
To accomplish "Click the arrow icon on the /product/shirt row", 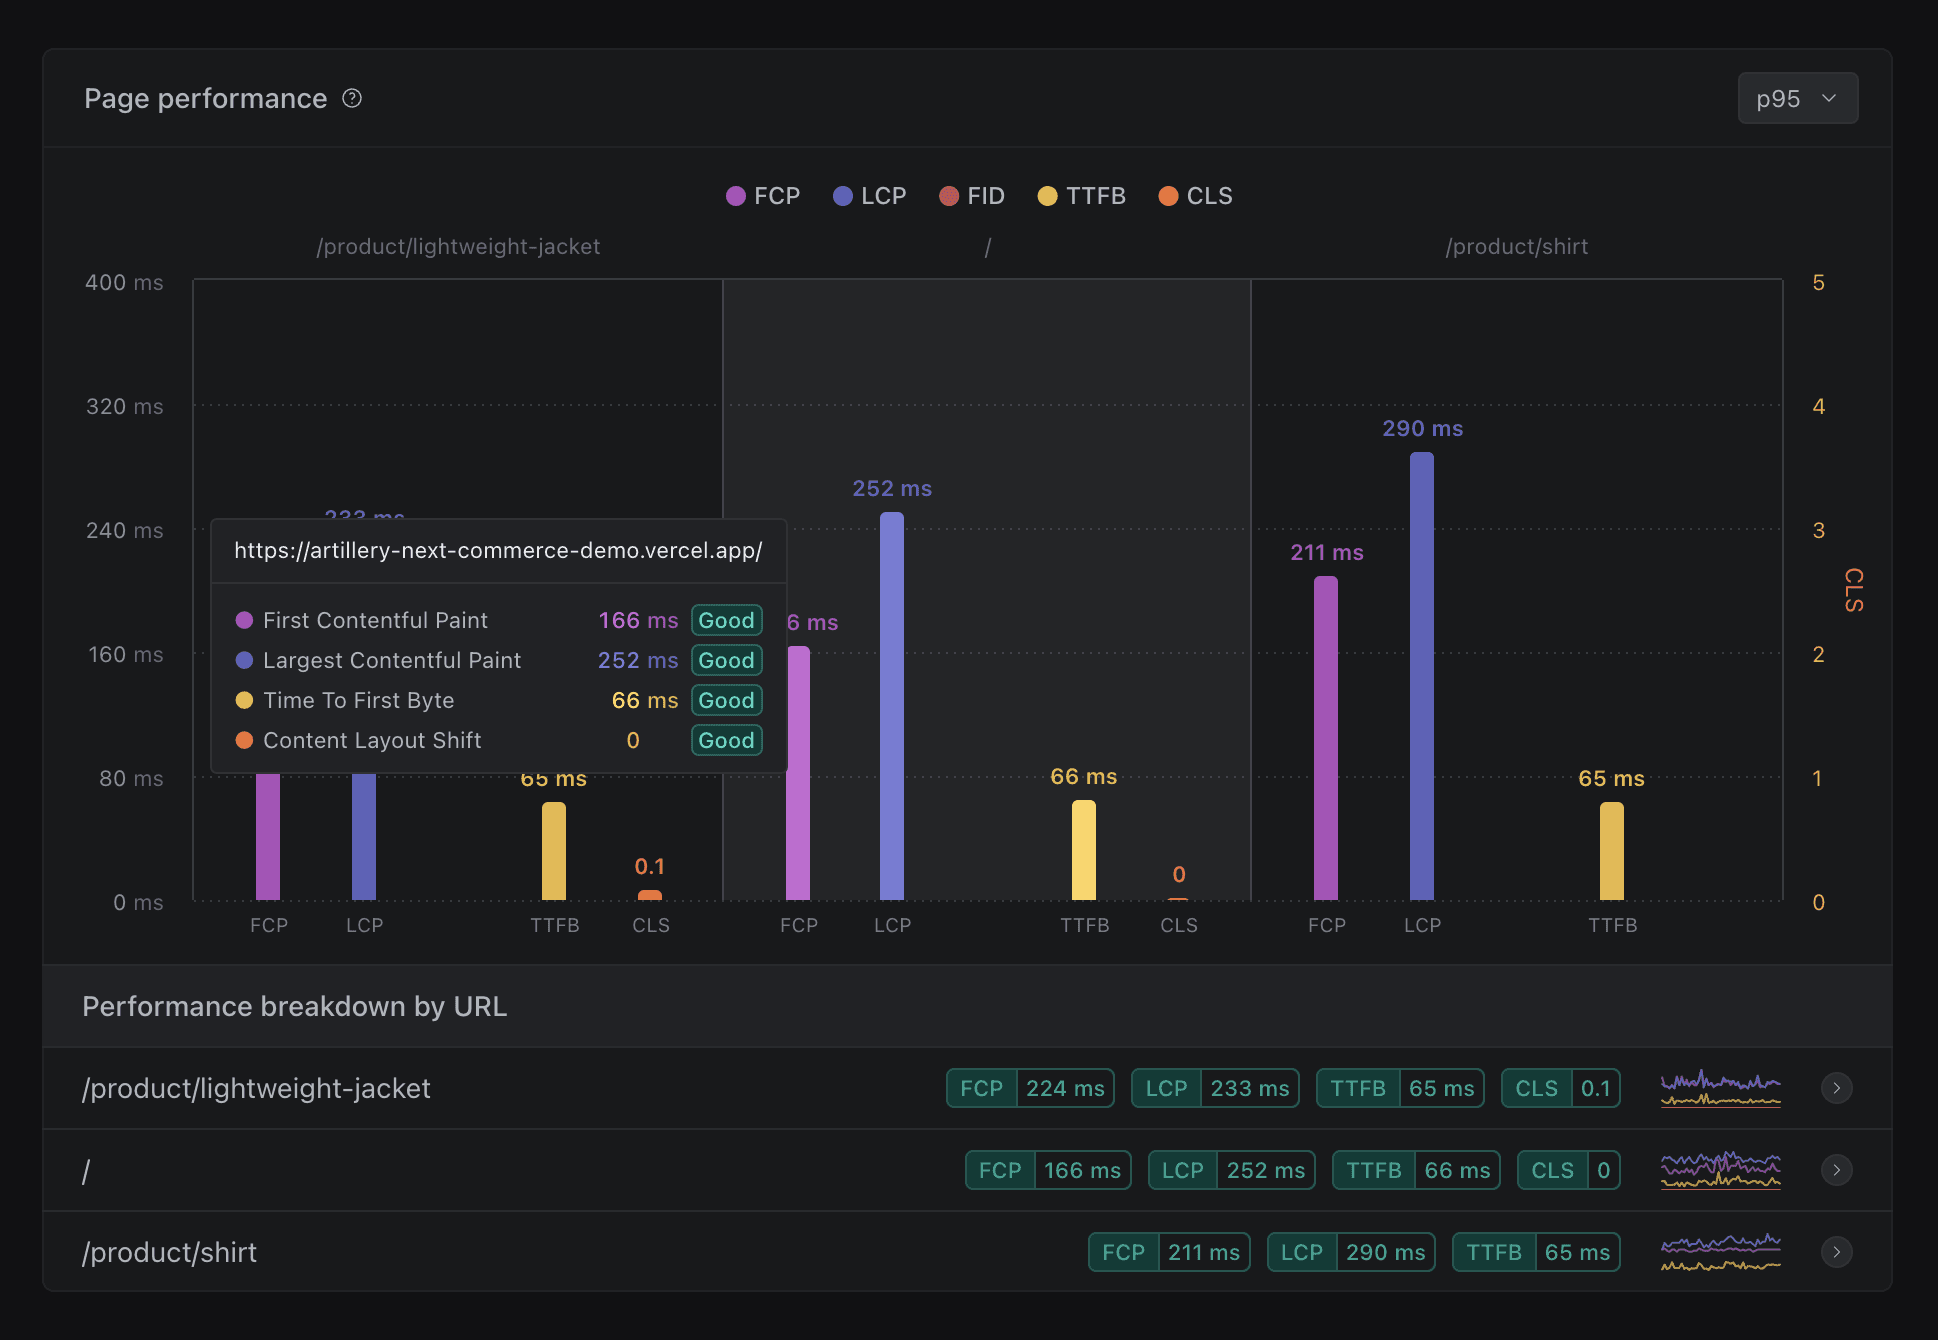I will point(1837,1252).
